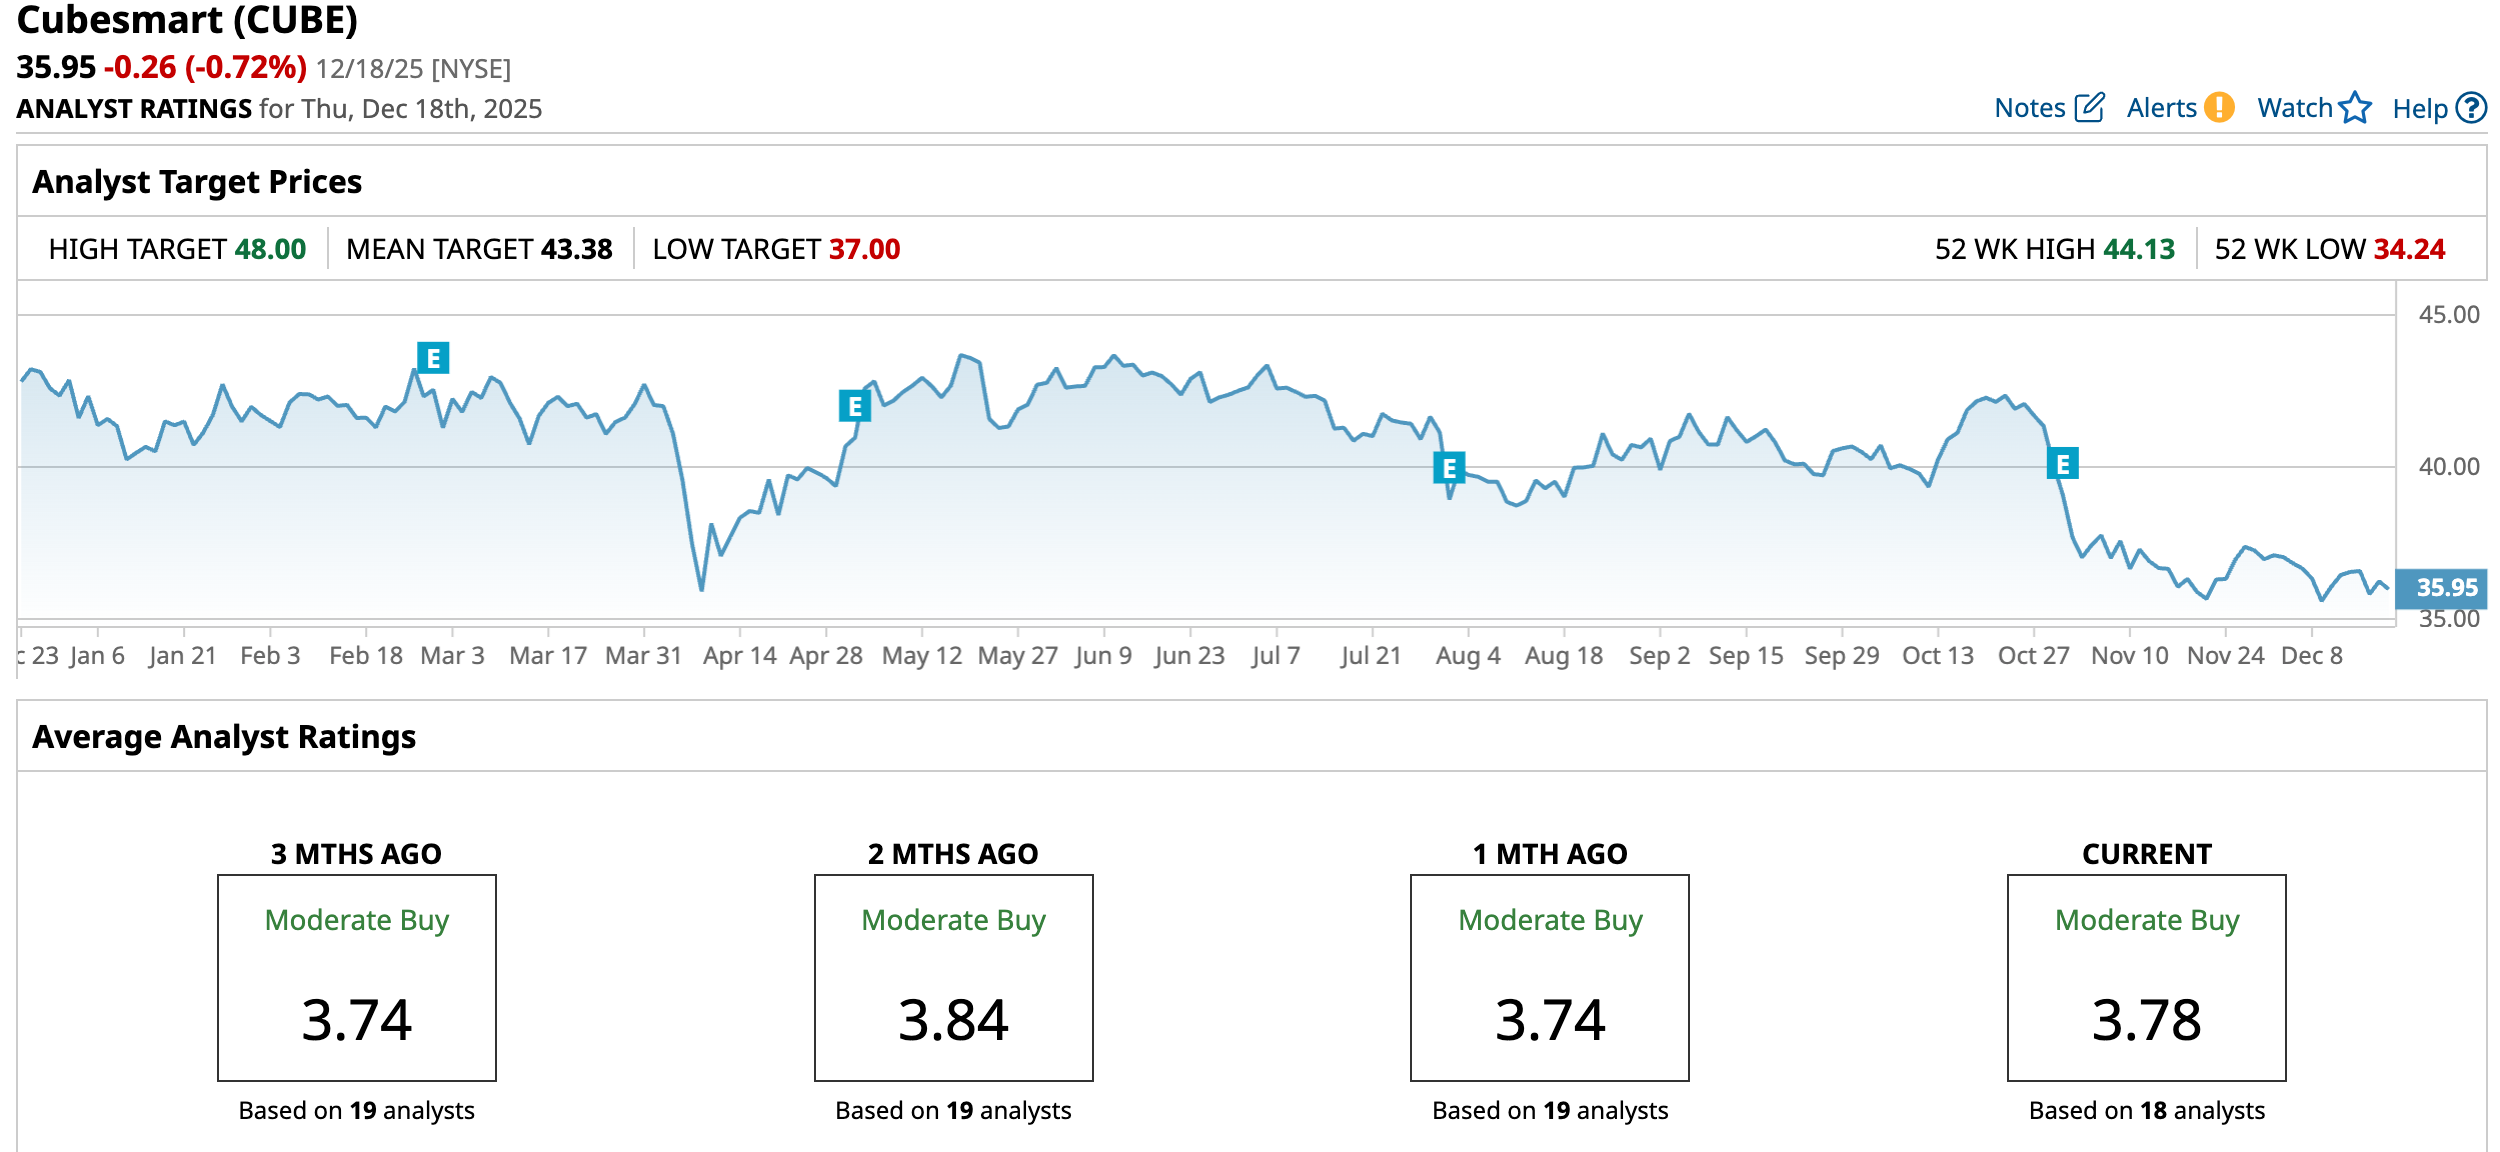Click the 52 WK HIGH 44.13 value
2500x1152 pixels.
pos(2138,249)
